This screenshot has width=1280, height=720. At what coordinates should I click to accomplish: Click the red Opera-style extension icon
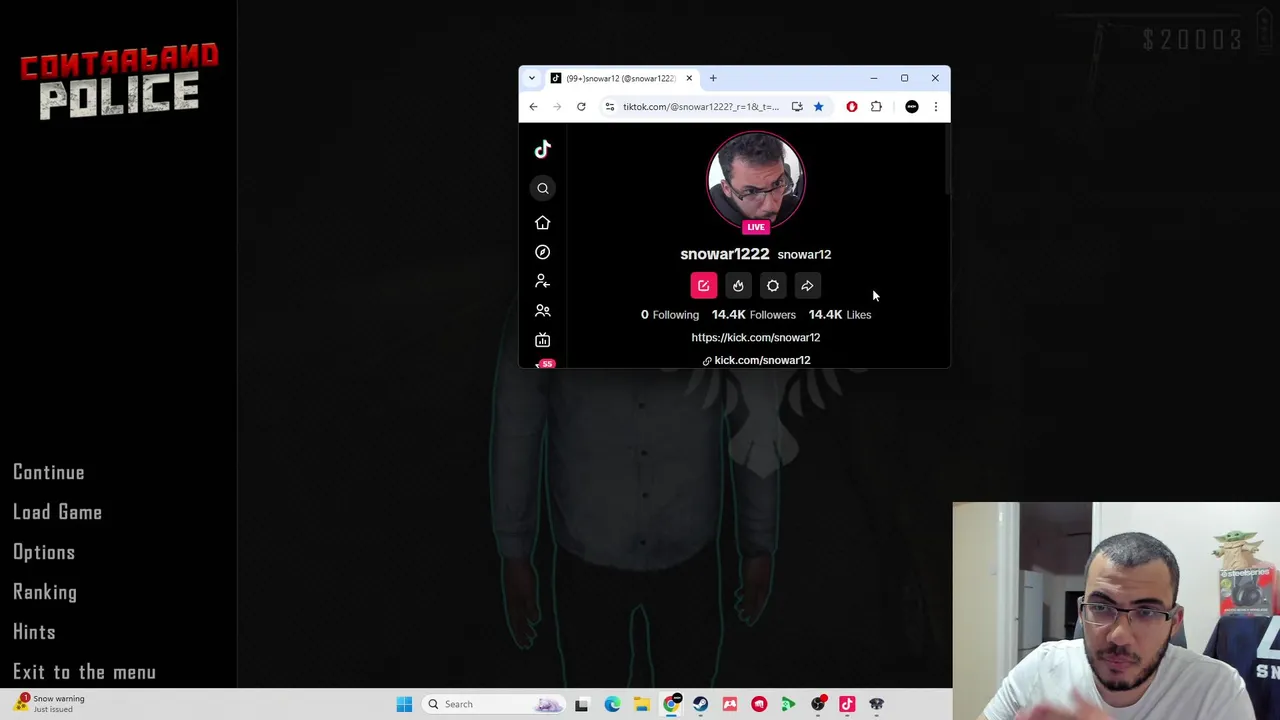852,106
